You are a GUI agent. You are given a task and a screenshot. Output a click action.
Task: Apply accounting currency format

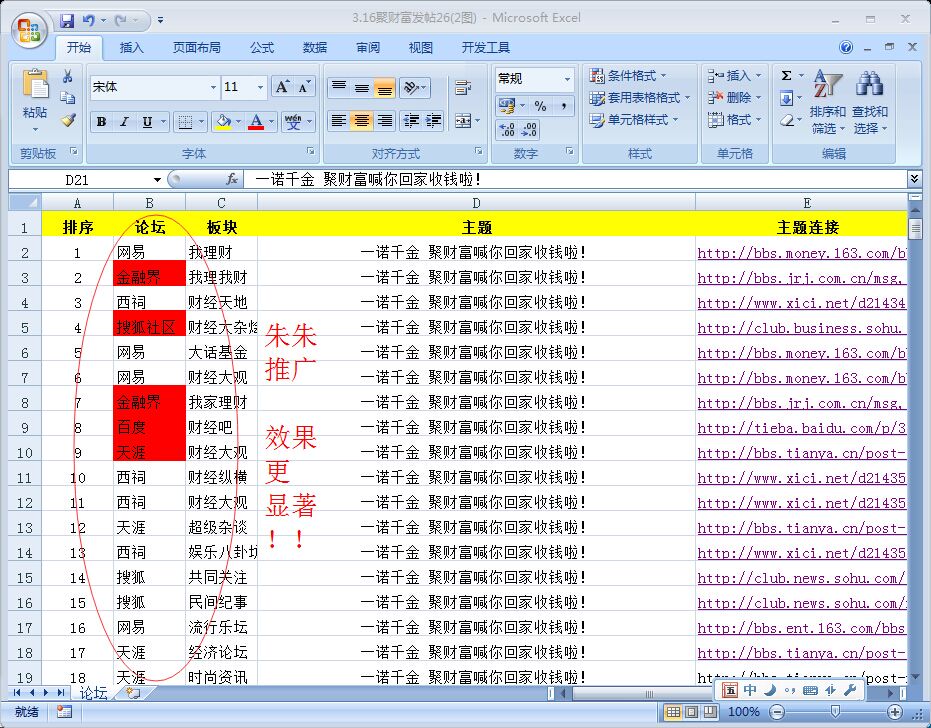(x=507, y=106)
